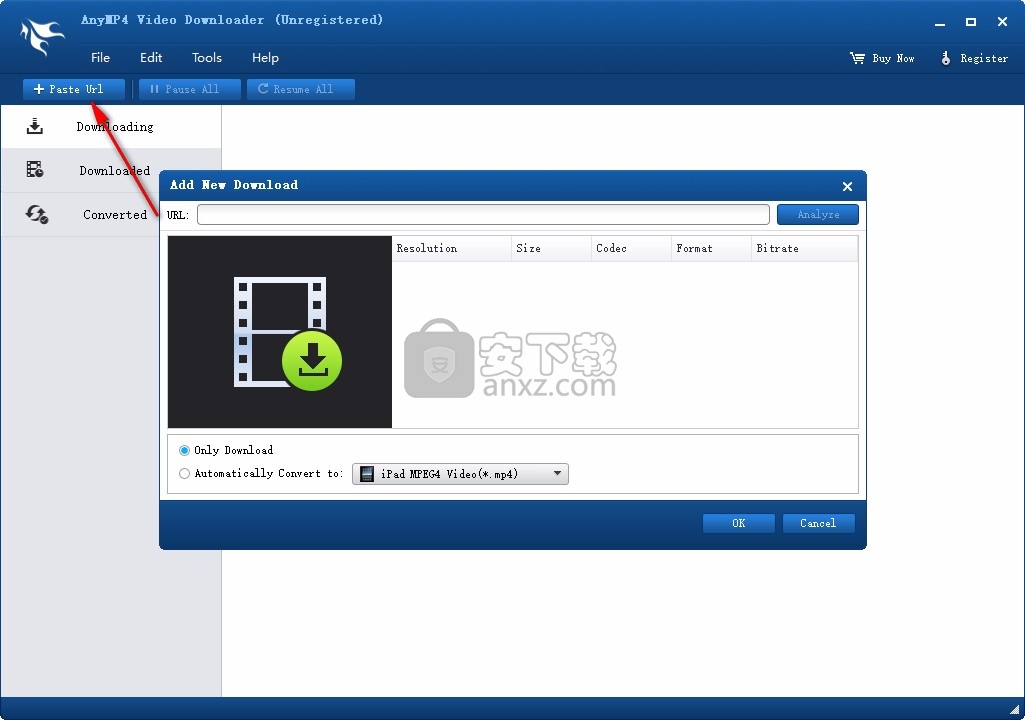Close the Add New Download dialog
This screenshot has height=720, width=1025.
point(847,186)
